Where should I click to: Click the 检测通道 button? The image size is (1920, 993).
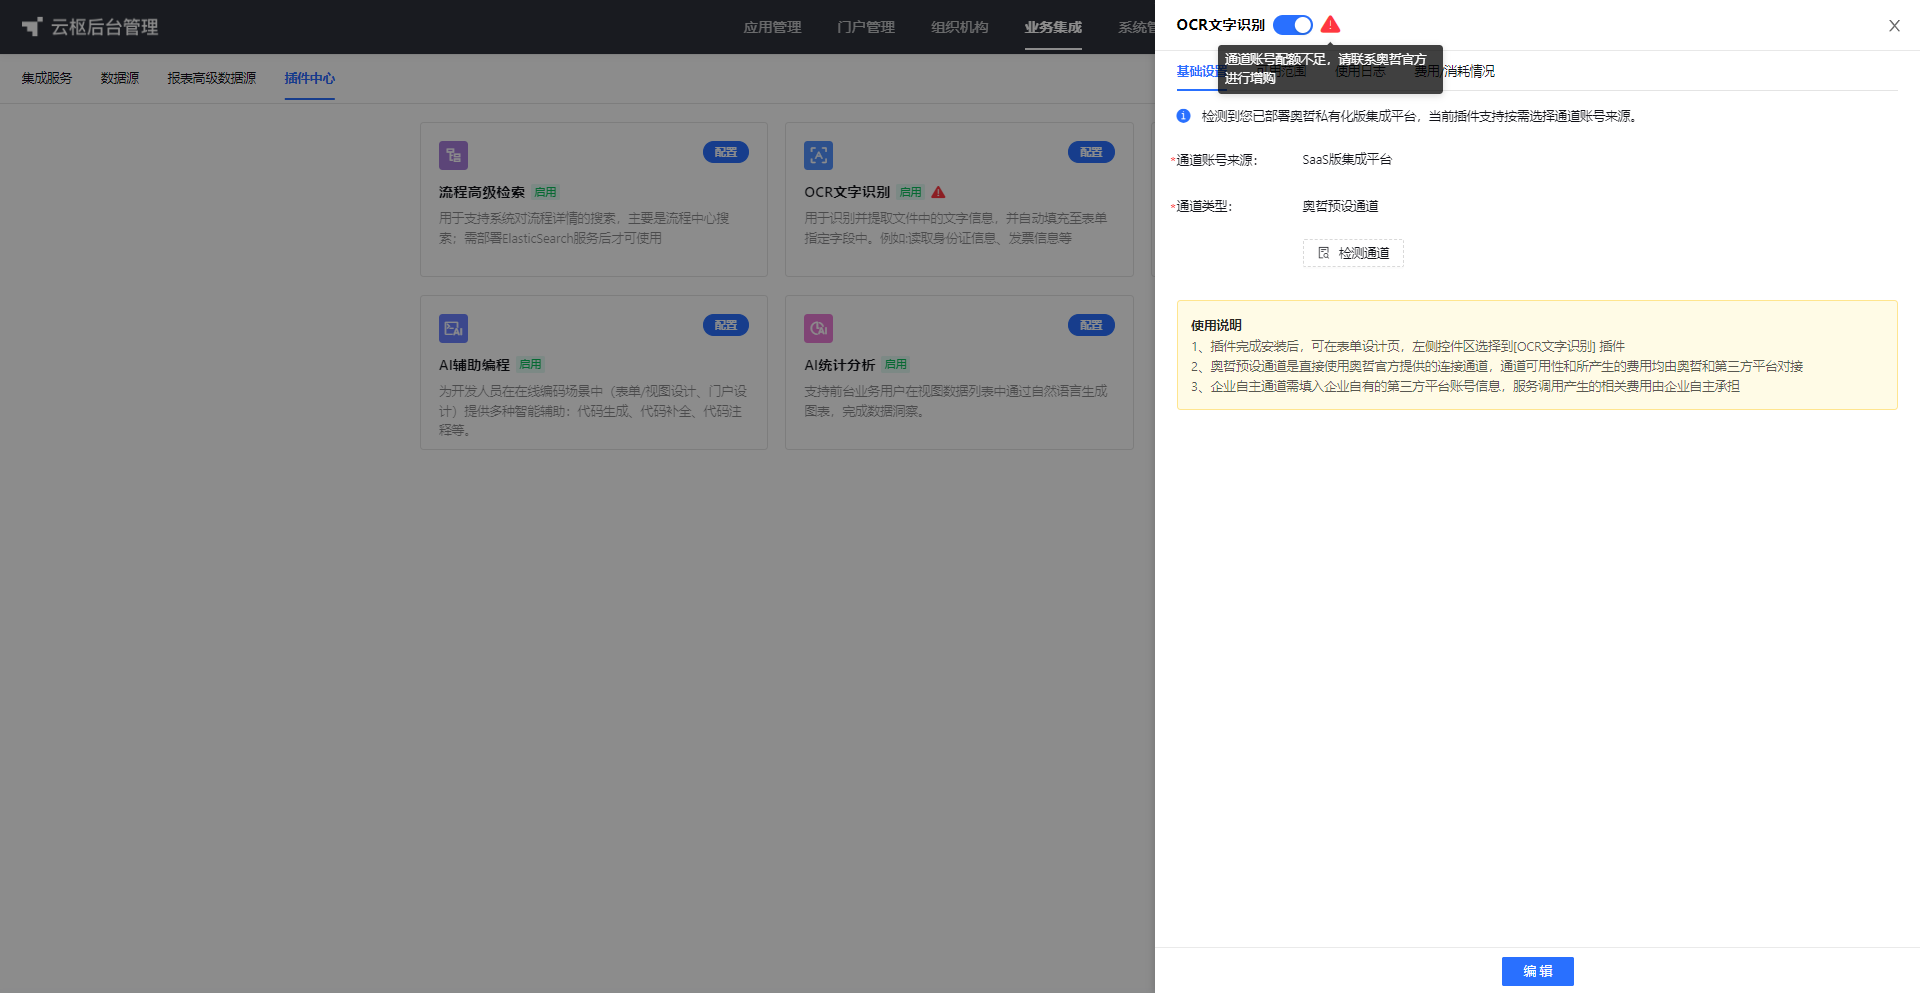click(1353, 253)
